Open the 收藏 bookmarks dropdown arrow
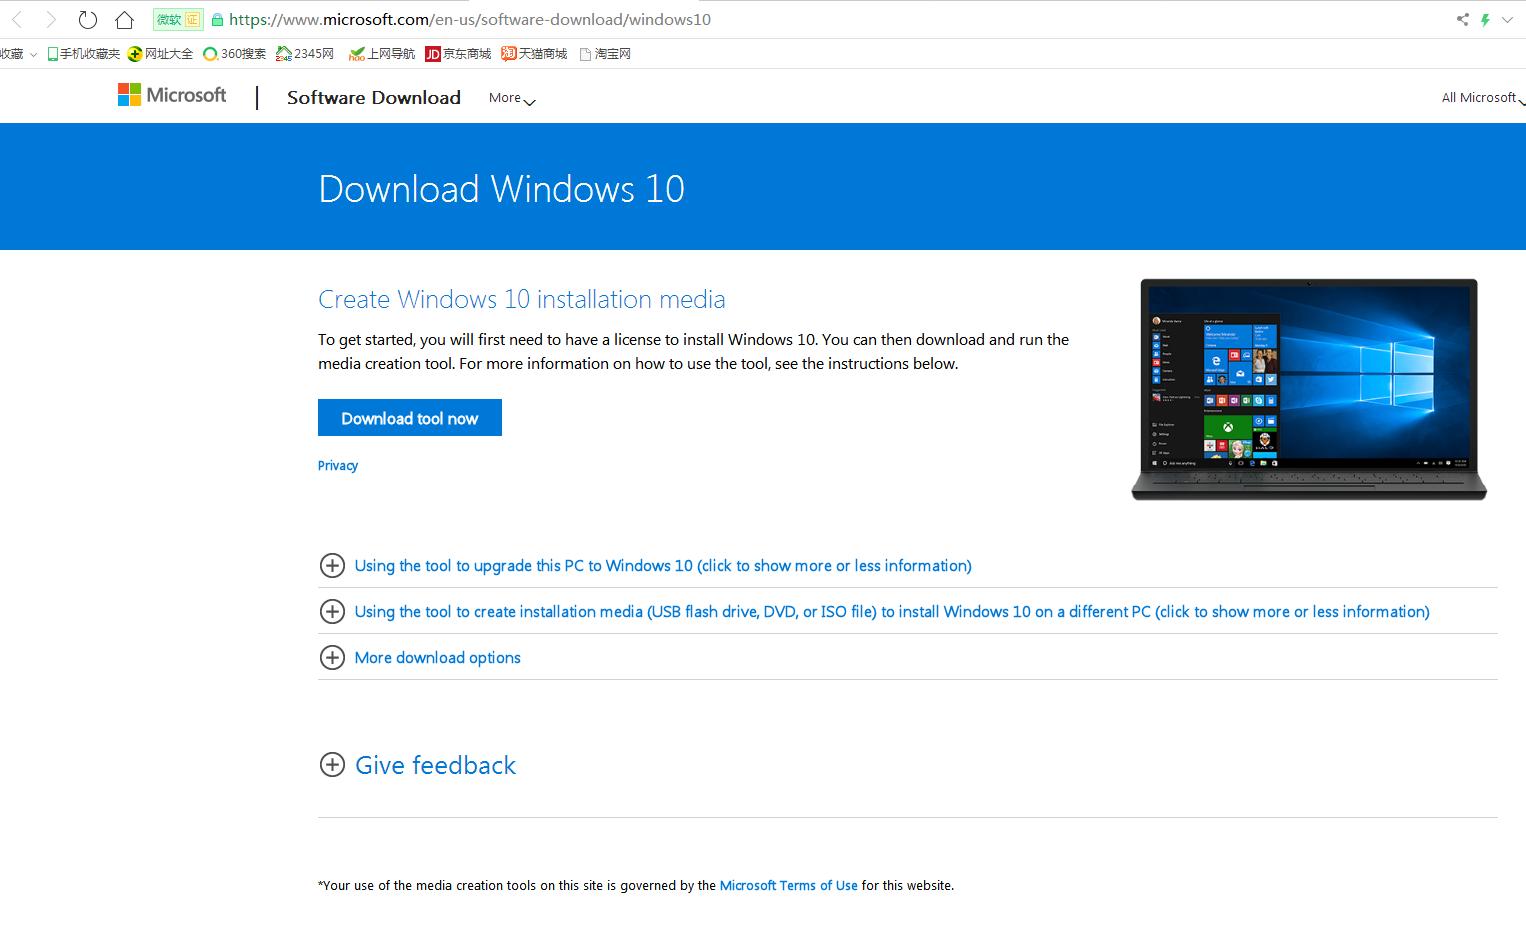 coord(33,53)
